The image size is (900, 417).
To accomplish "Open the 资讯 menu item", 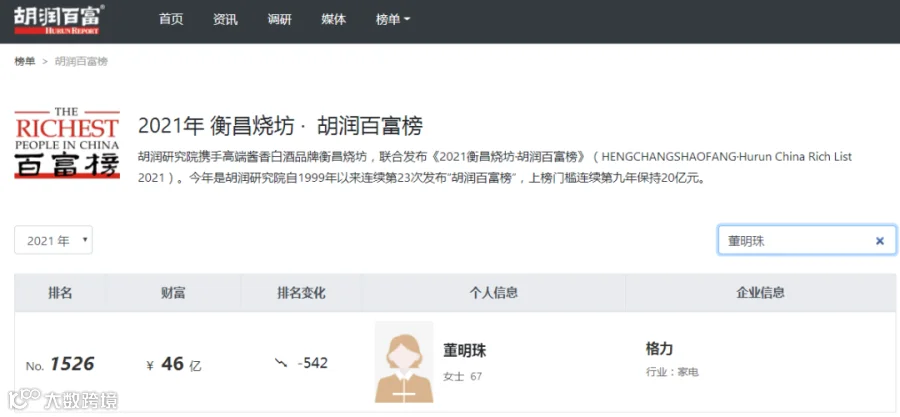I will pos(225,19).
